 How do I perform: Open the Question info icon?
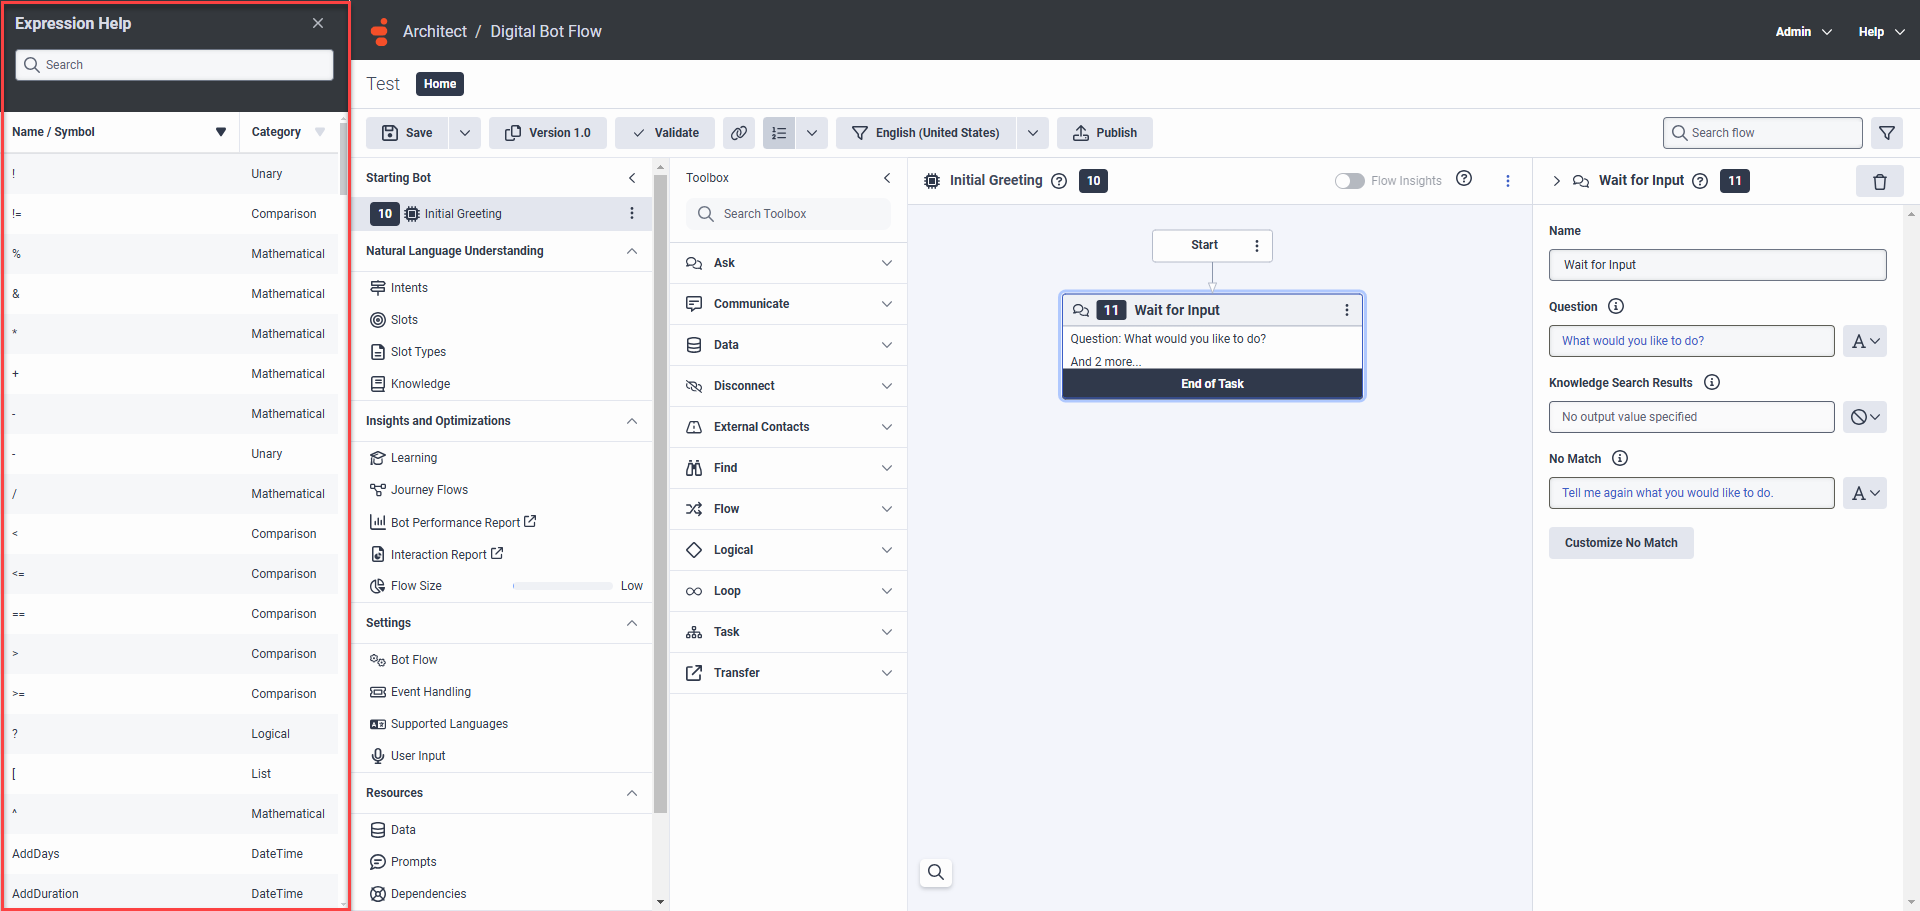click(1616, 307)
